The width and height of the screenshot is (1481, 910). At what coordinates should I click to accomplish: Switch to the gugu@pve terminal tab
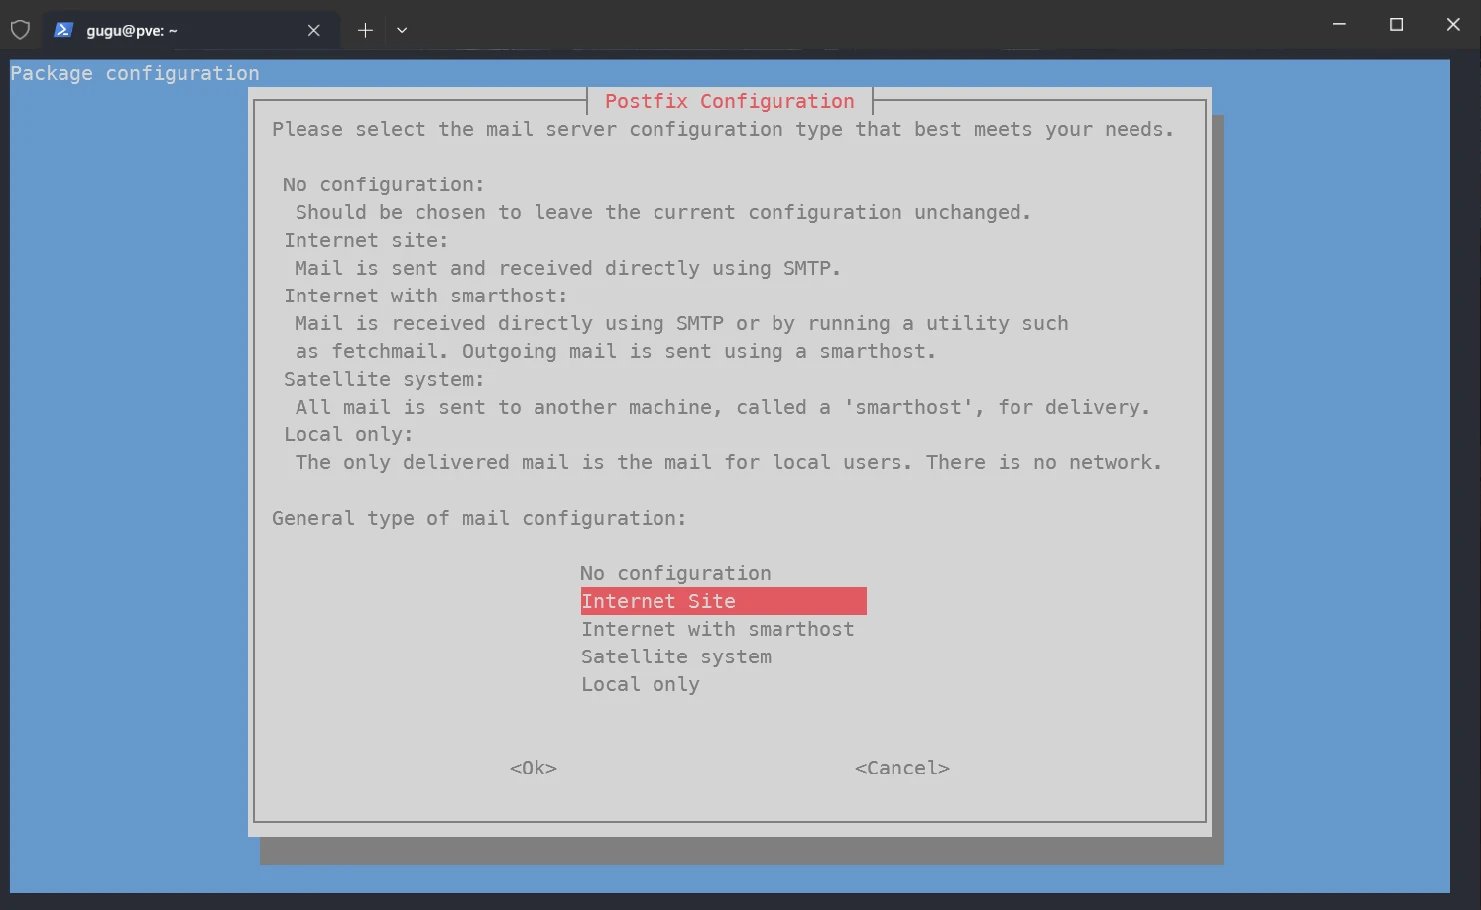click(x=190, y=30)
